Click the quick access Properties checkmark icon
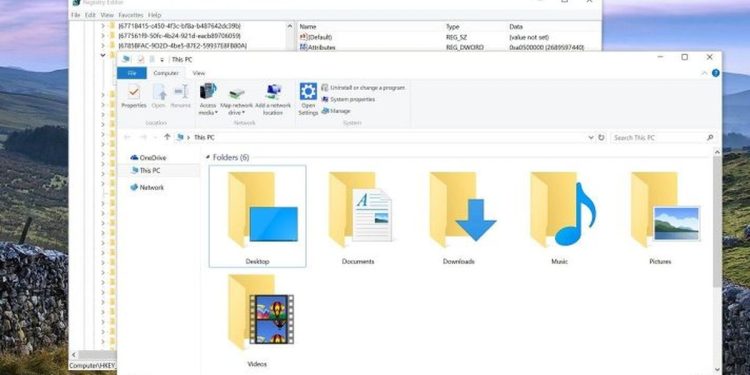The image size is (750, 375). point(141,59)
